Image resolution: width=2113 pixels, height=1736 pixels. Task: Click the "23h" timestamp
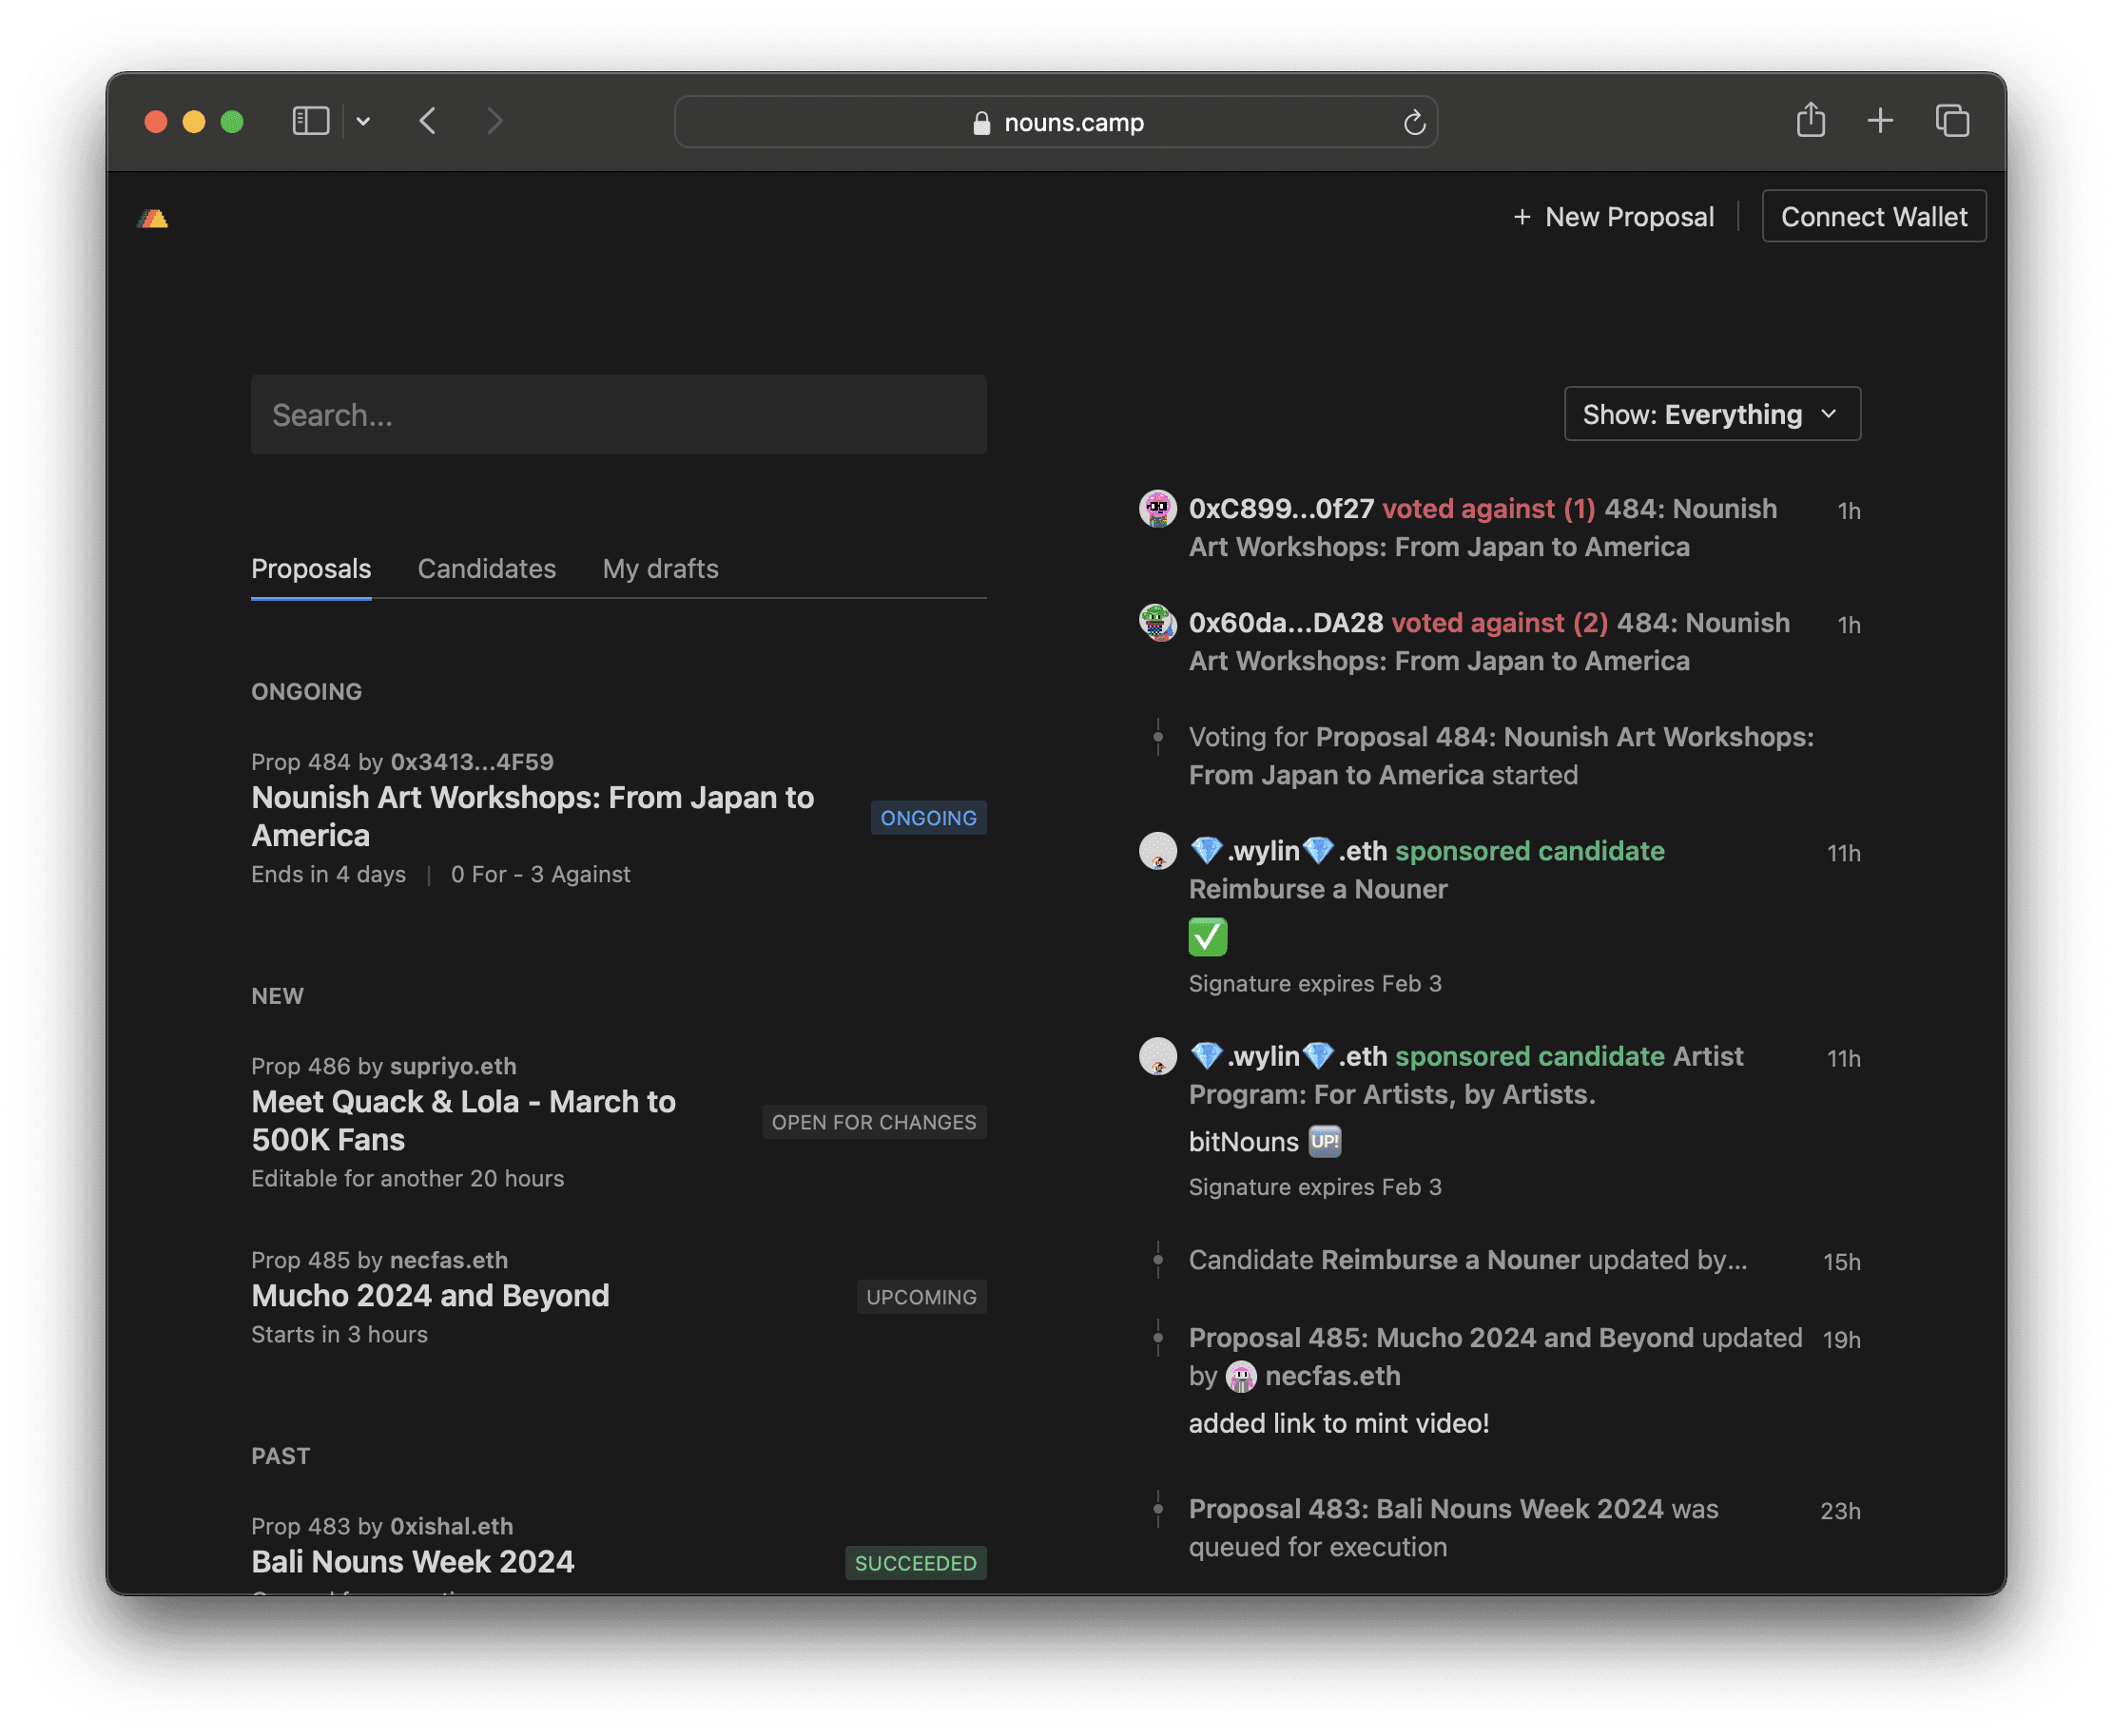pyautogui.click(x=1839, y=1510)
